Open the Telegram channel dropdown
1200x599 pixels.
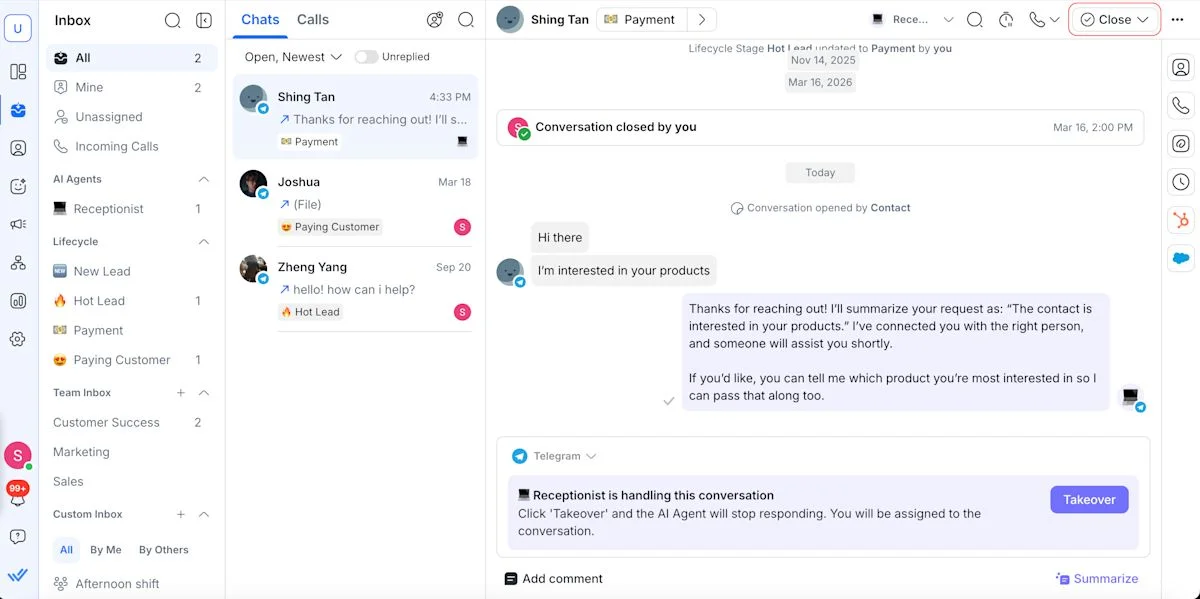coord(554,456)
